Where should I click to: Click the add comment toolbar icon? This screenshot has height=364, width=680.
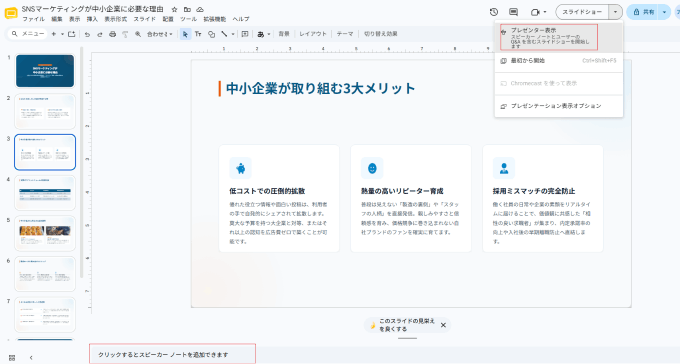click(245, 34)
